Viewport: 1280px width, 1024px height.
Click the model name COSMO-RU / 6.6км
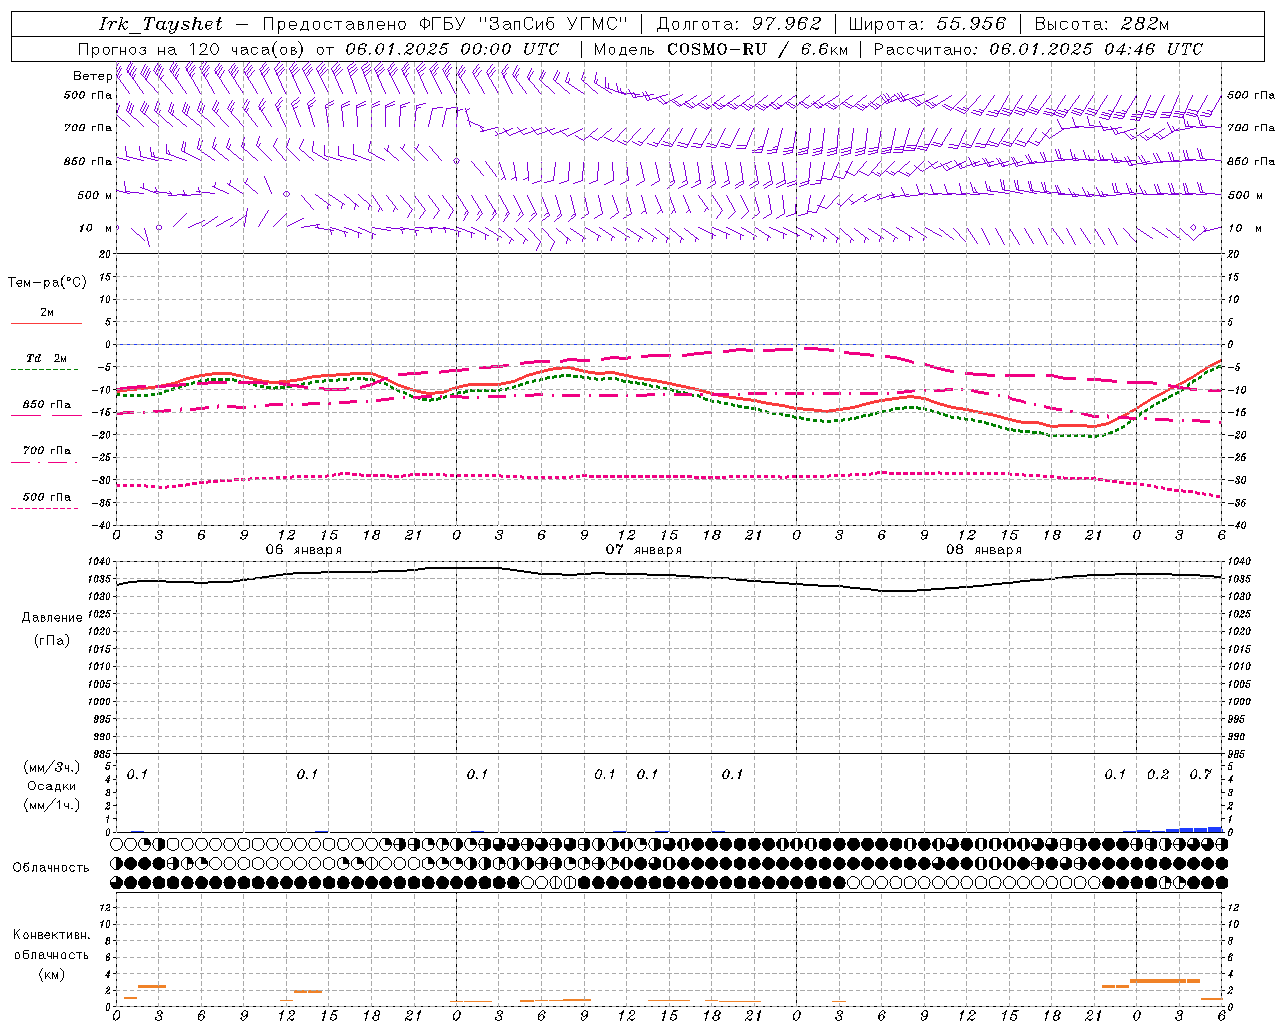click(x=757, y=49)
